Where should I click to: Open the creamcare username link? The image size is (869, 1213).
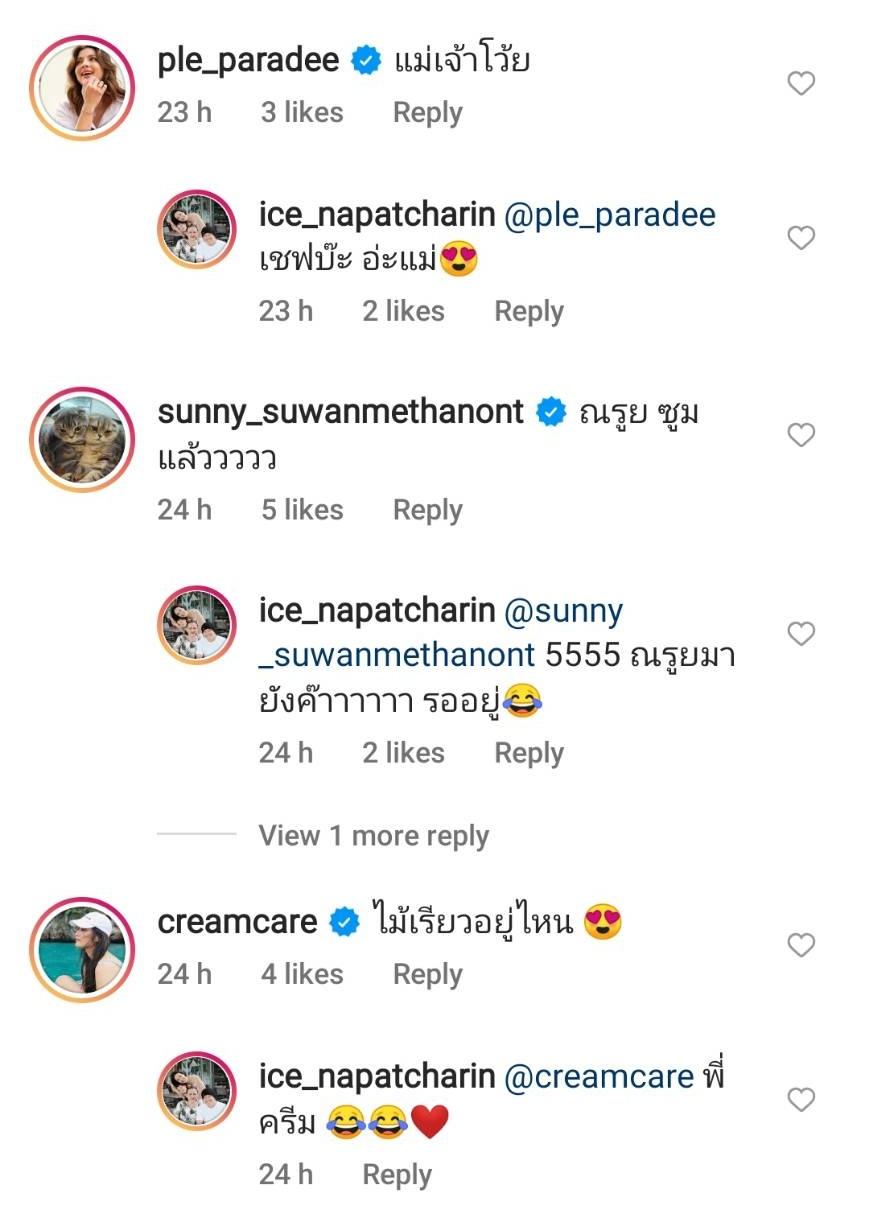click(x=237, y=922)
